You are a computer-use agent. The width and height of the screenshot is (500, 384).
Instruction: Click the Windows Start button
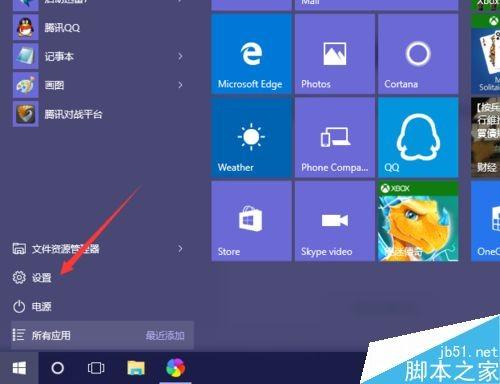(19, 368)
